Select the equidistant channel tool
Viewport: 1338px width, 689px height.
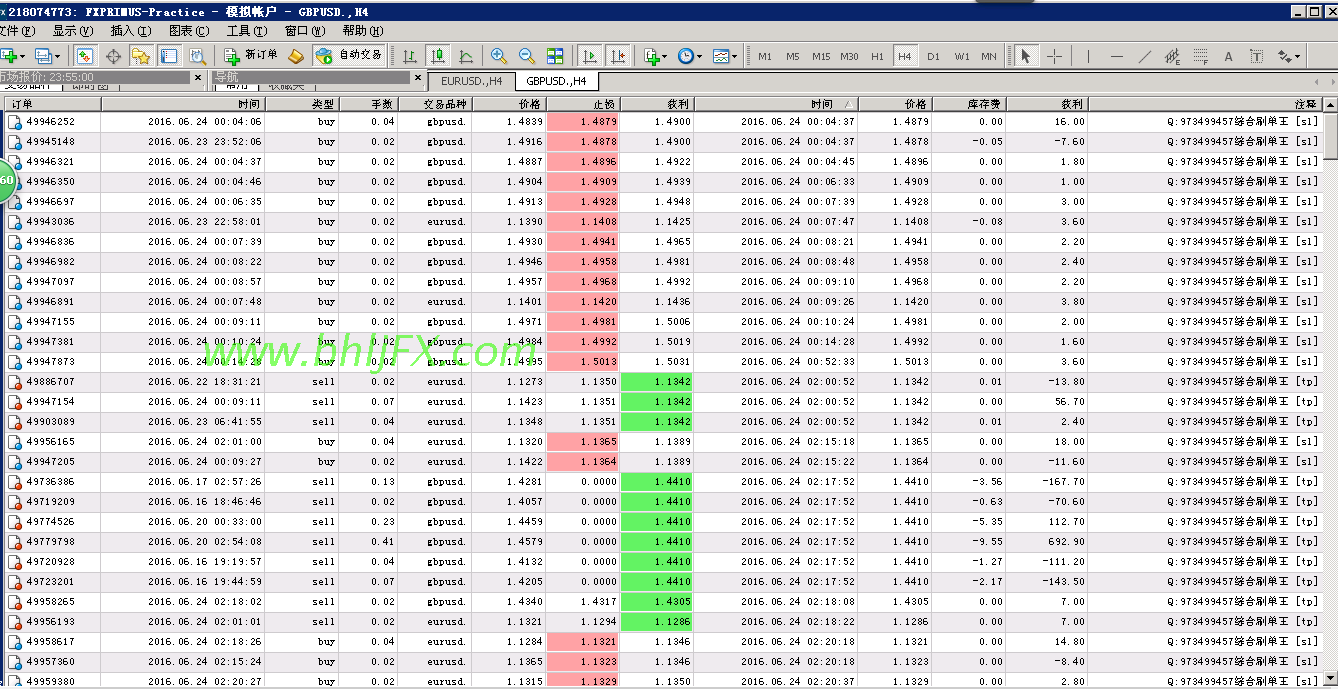pyautogui.click(x=1173, y=56)
